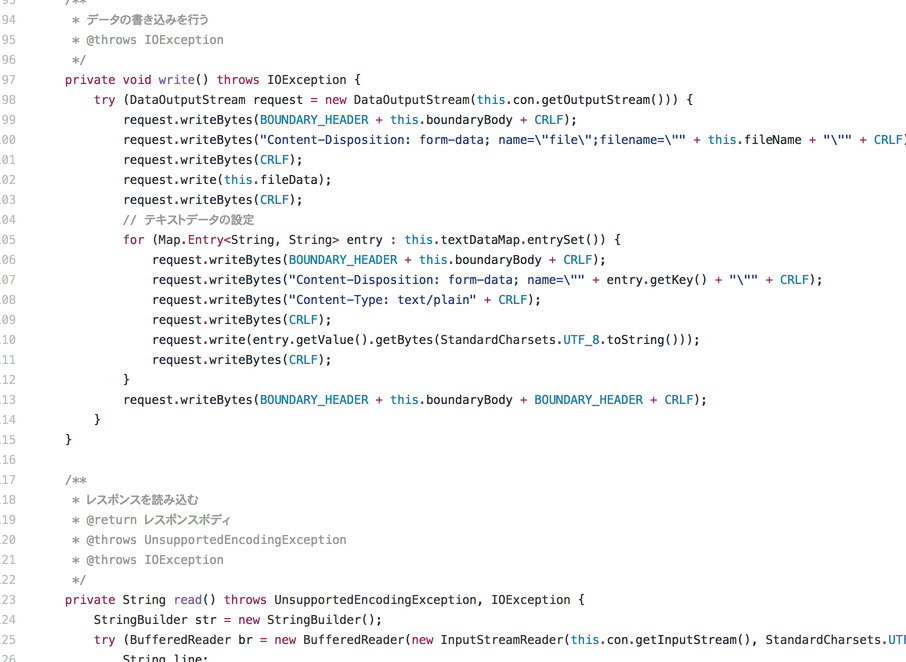Click "@throws IOException" in the Javadoc above write()
The height and width of the screenshot is (662, 906).
(x=155, y=40)
